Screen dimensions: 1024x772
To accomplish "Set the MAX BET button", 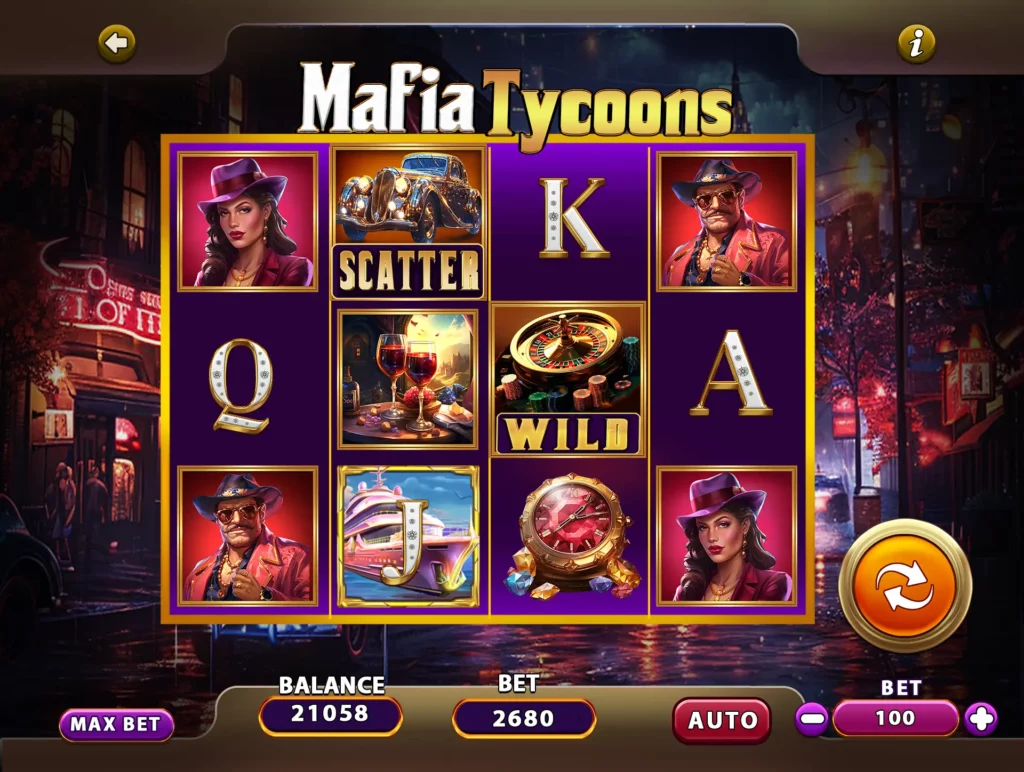I will (x=116, y=724).
